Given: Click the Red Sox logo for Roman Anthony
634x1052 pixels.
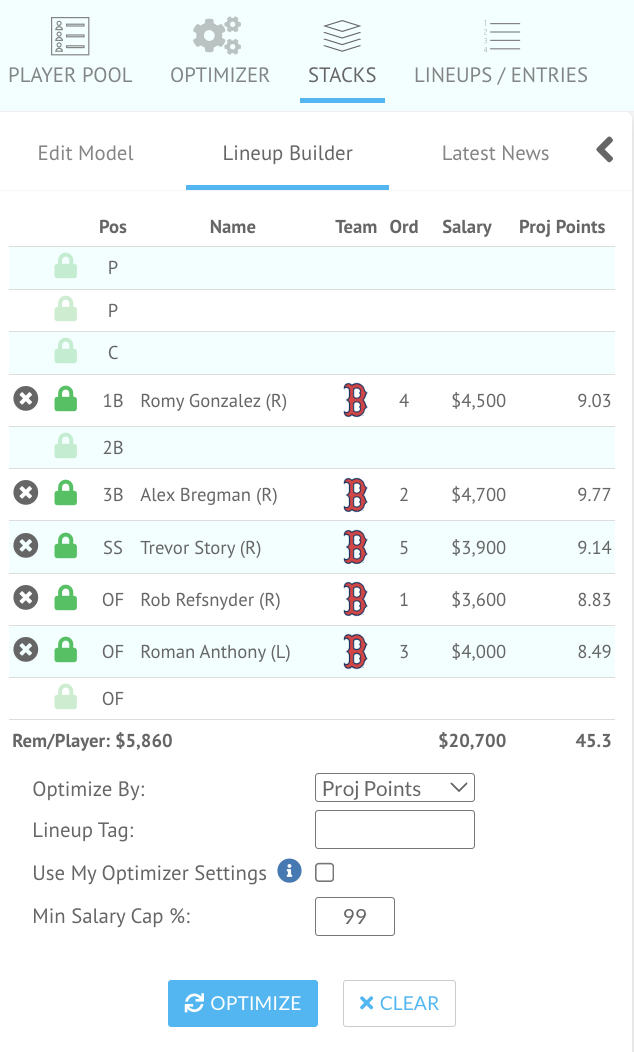Looking at the screenshot, I should point(355,652).
